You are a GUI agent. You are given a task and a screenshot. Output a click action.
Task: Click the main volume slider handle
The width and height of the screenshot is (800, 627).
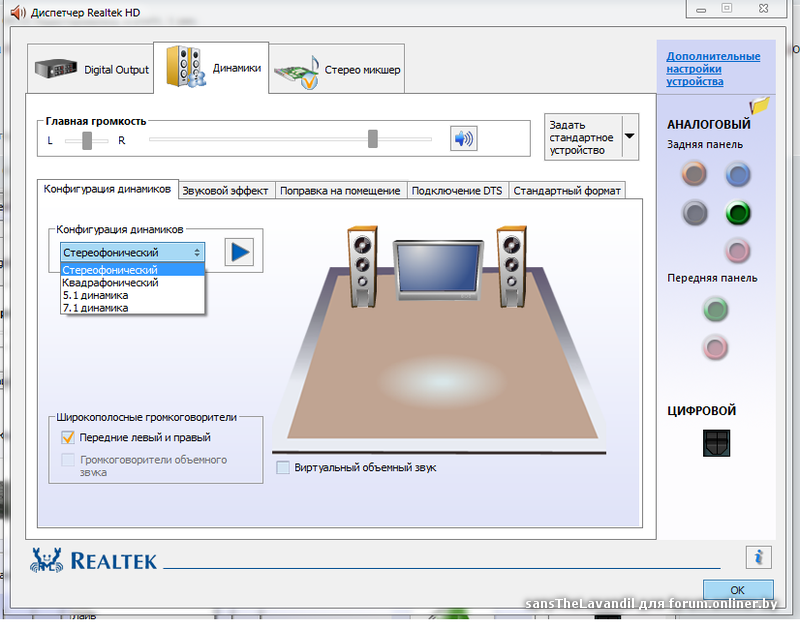point(373,138)
